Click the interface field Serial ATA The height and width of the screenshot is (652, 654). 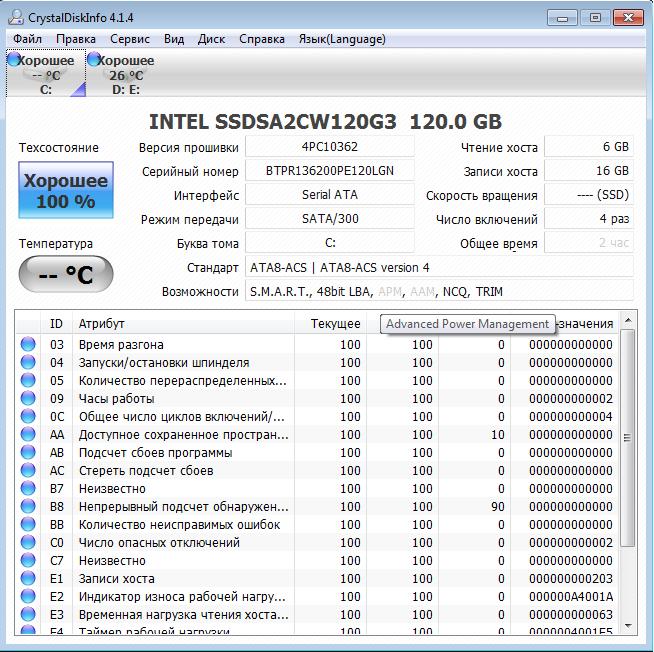click(x=330, y=195)
